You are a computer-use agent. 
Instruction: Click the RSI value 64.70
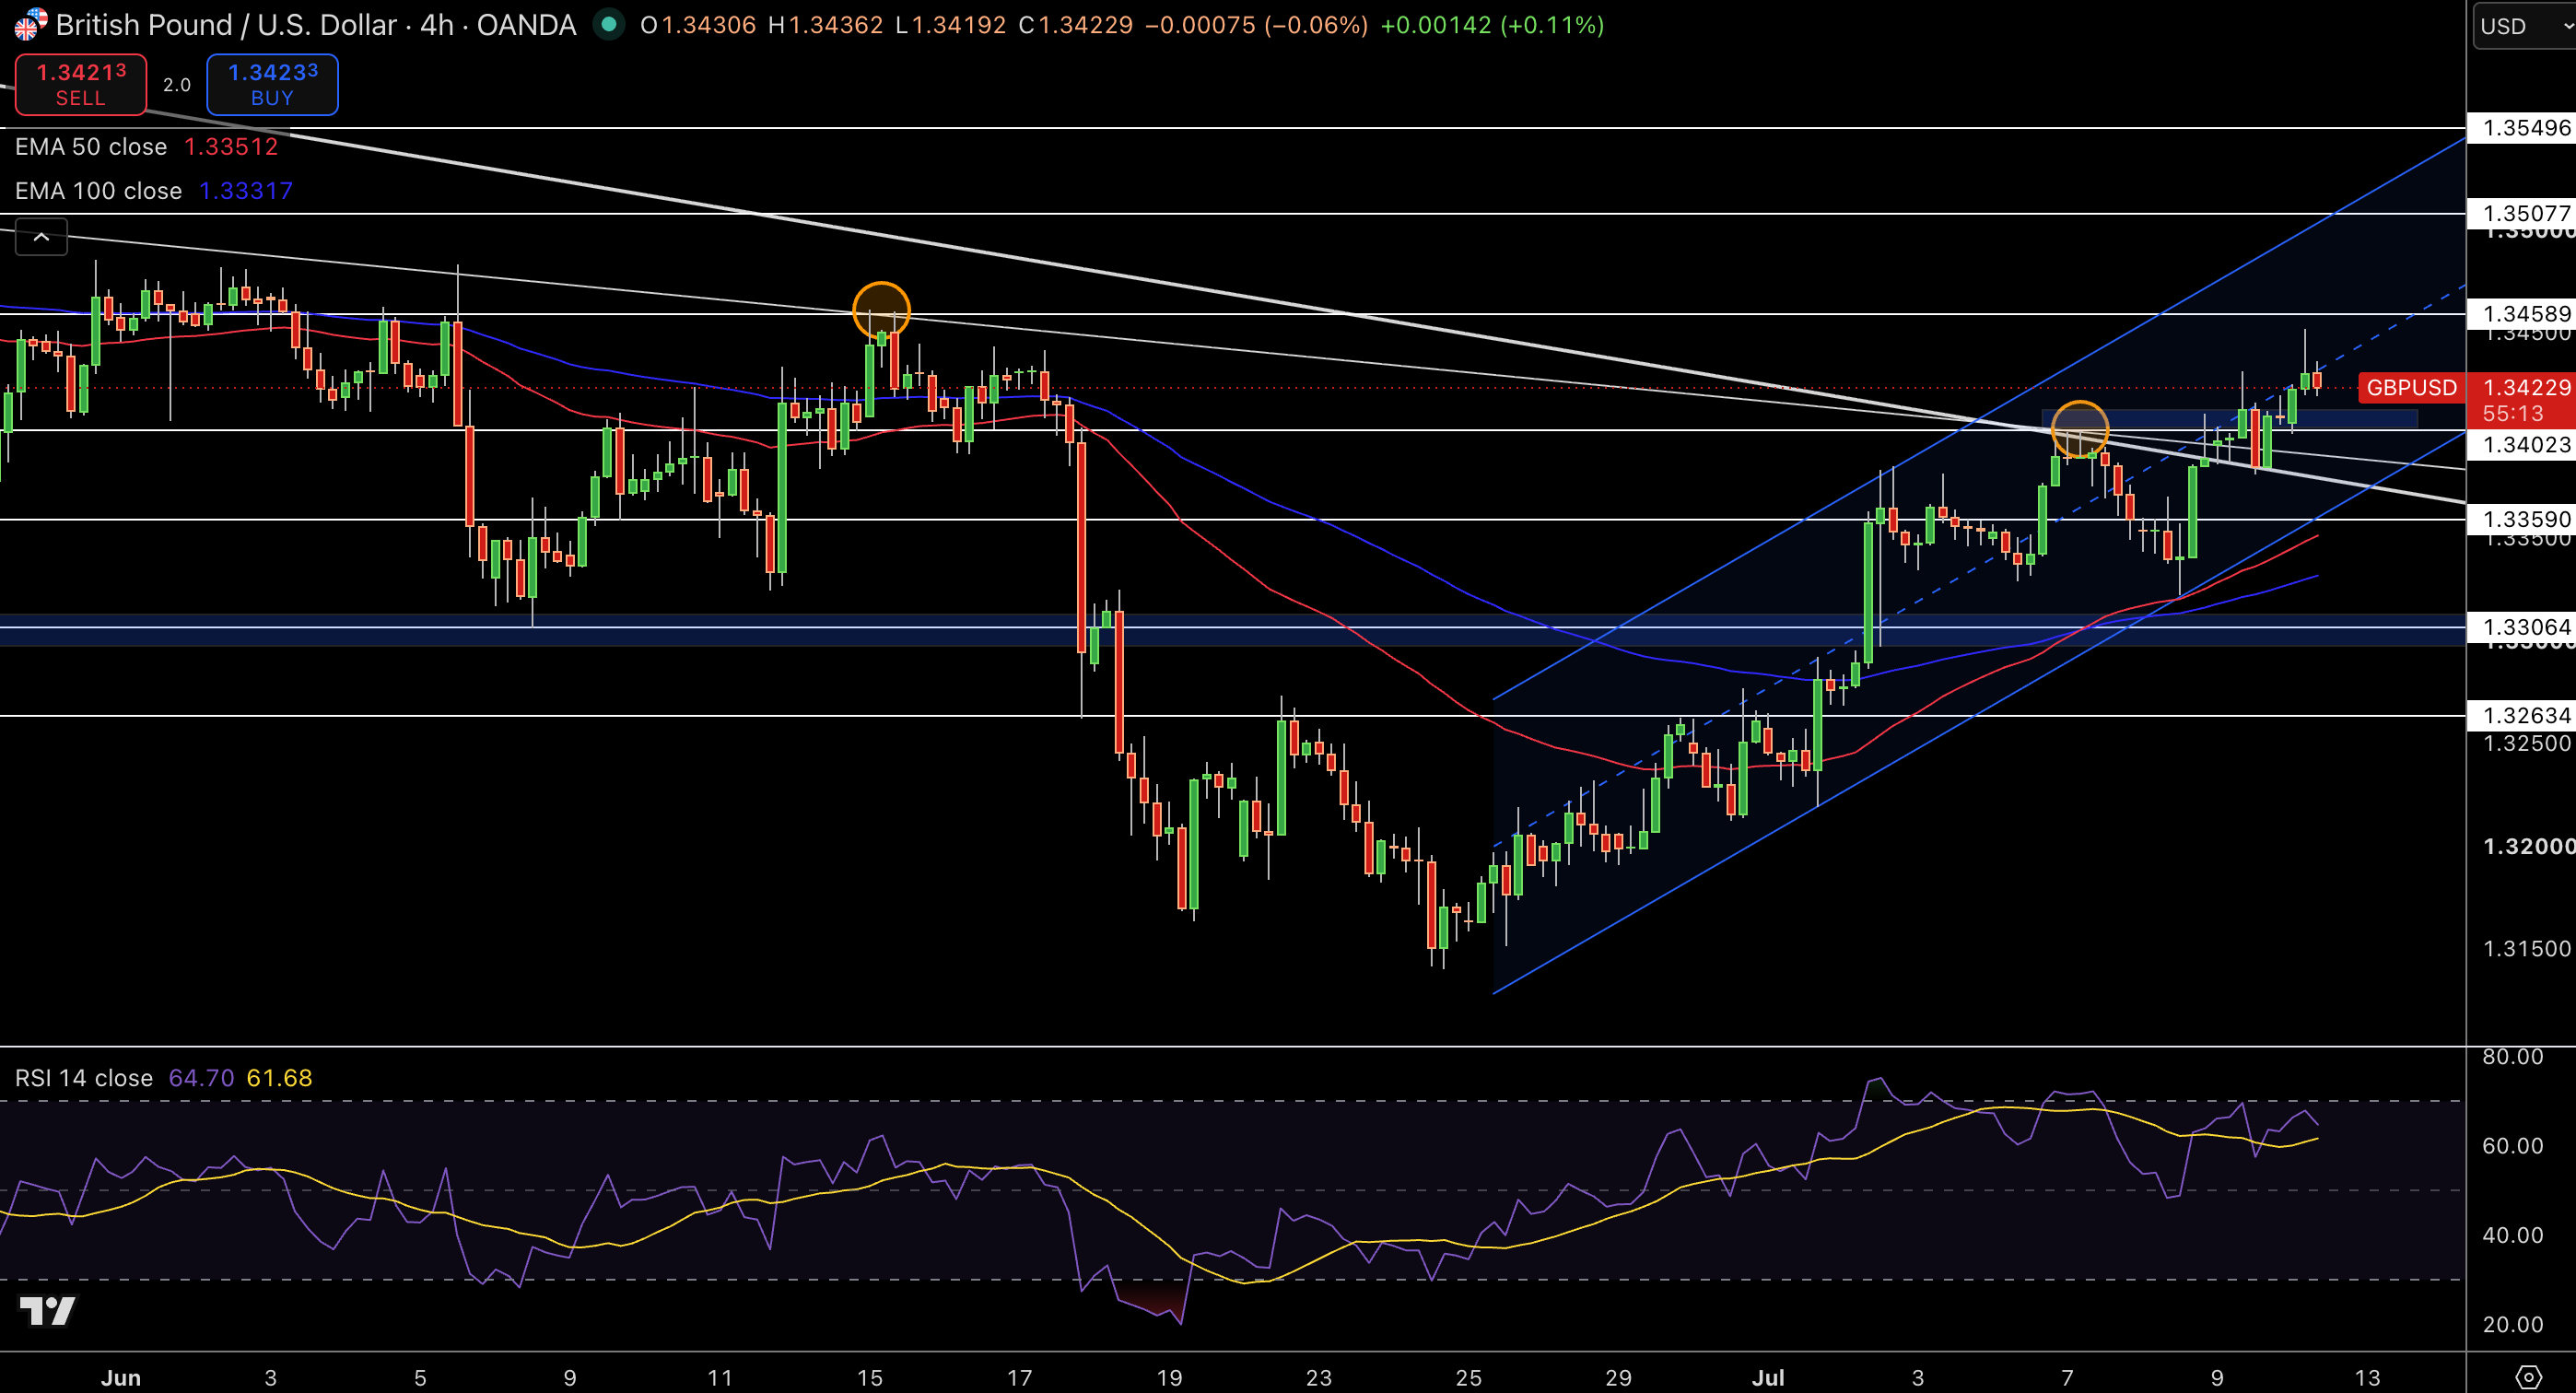click(x=201, y=1078)
